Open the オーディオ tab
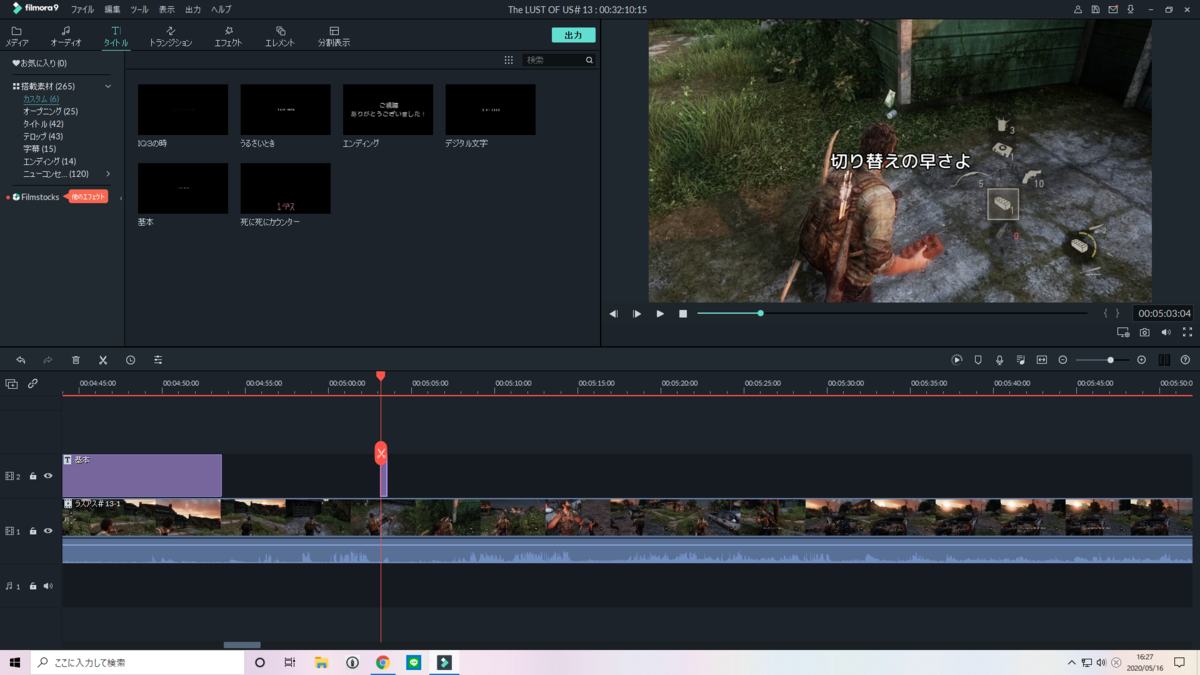 coord(66,37)
